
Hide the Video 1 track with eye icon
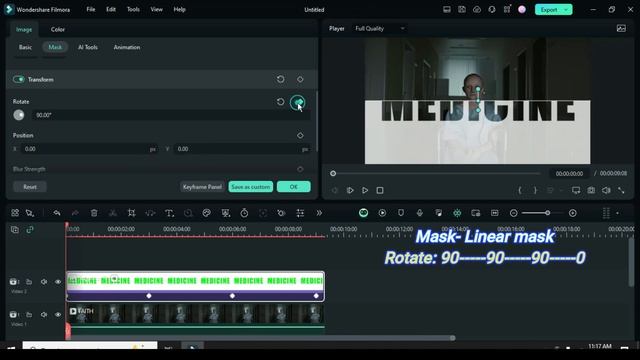(x=58, y=315)
